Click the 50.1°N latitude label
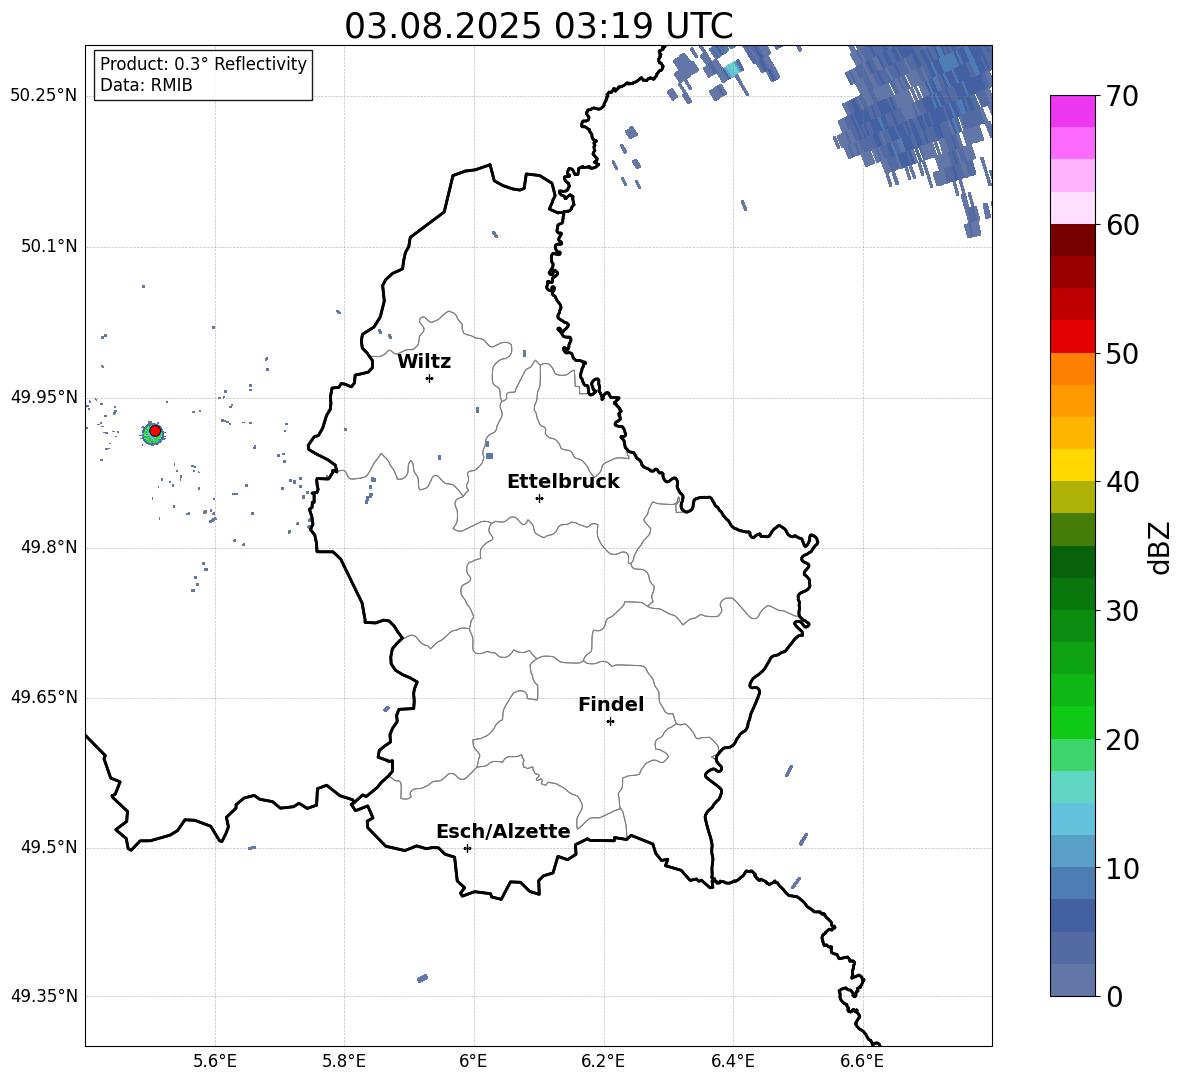The image size is (1184, 1081). pos(48,247)
